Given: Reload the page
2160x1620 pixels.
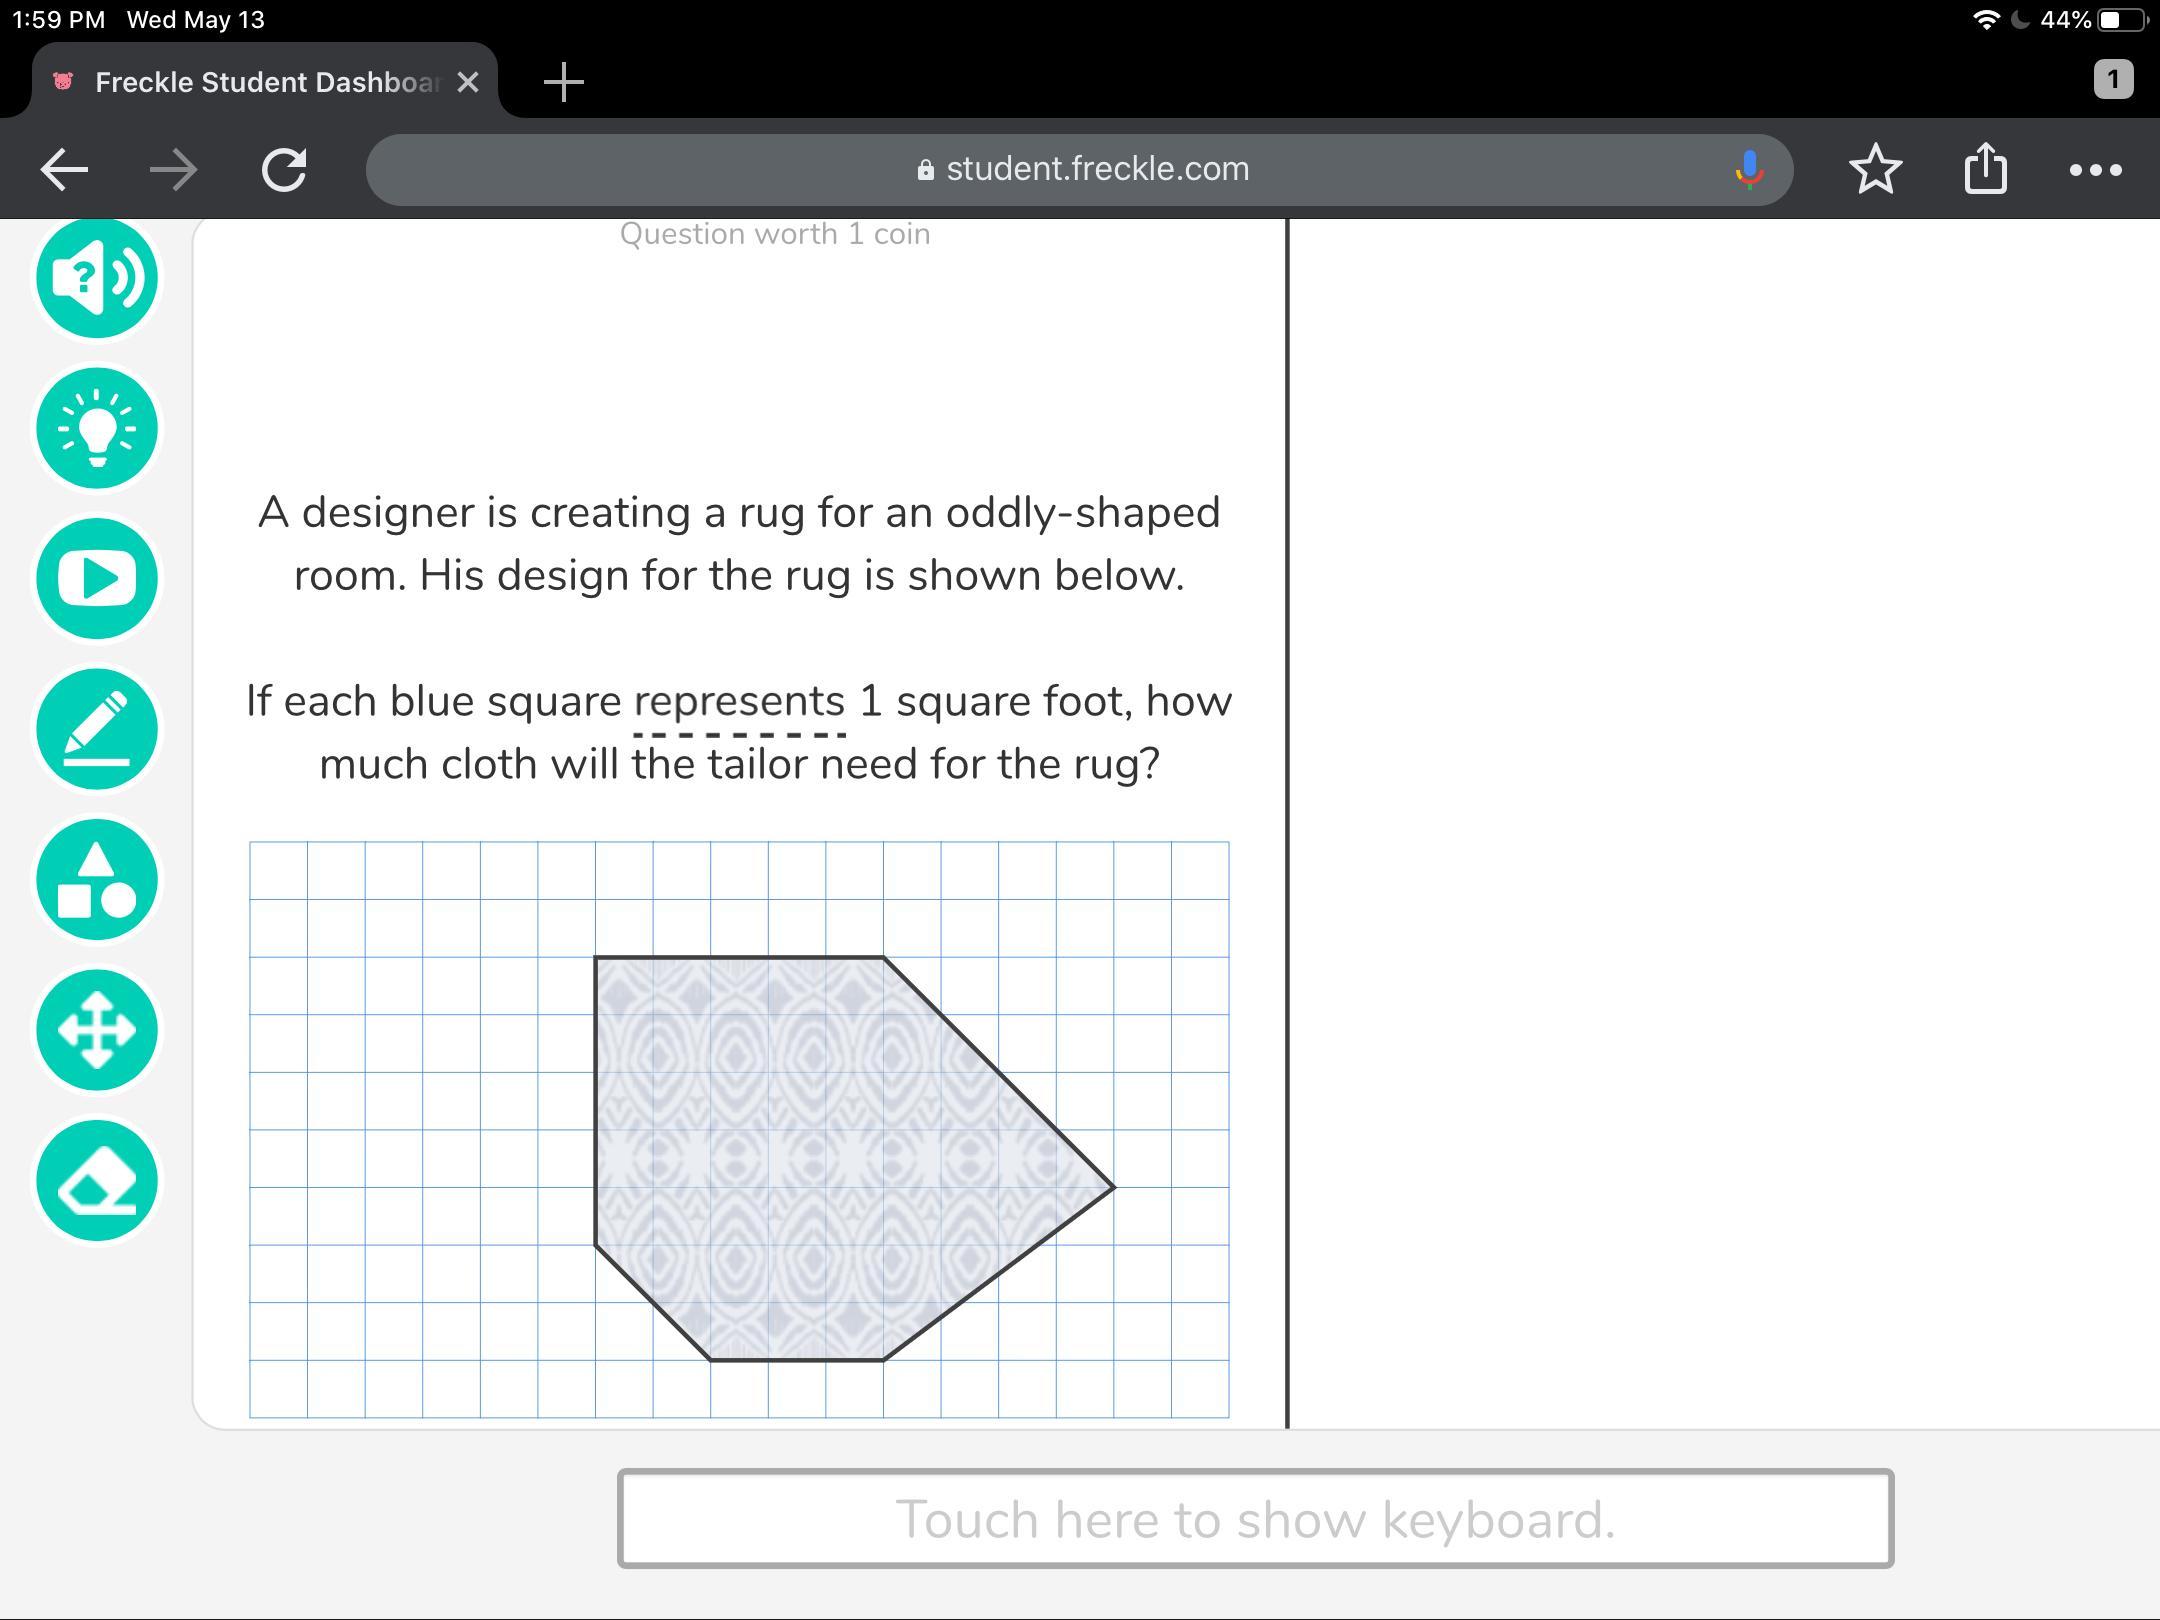Looking at the screenshot, I should (284, 169).
